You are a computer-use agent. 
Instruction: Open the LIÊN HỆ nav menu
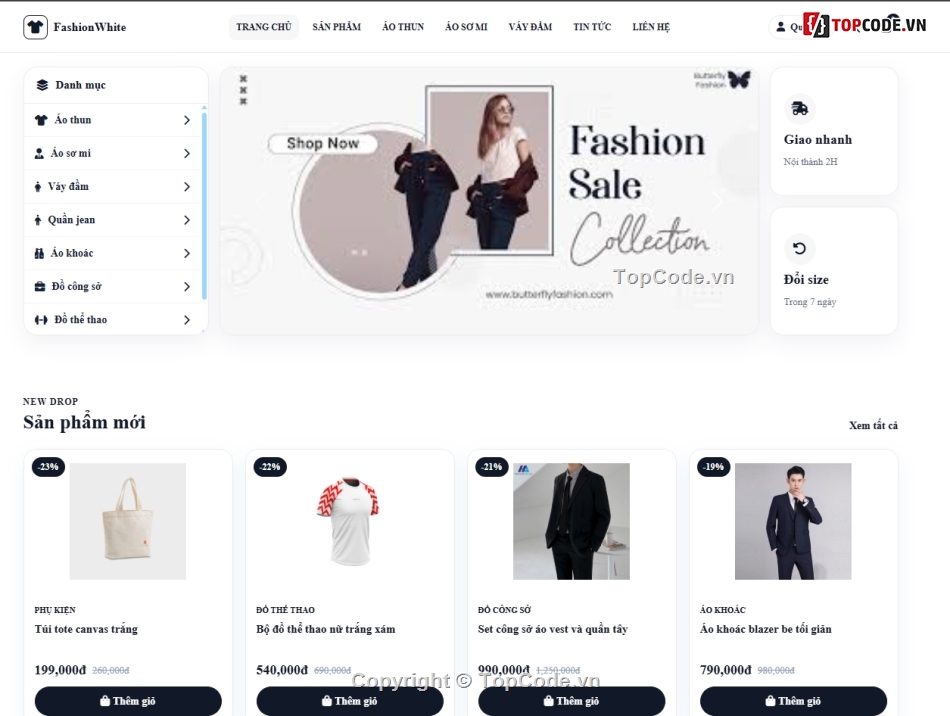click(651, 27)
